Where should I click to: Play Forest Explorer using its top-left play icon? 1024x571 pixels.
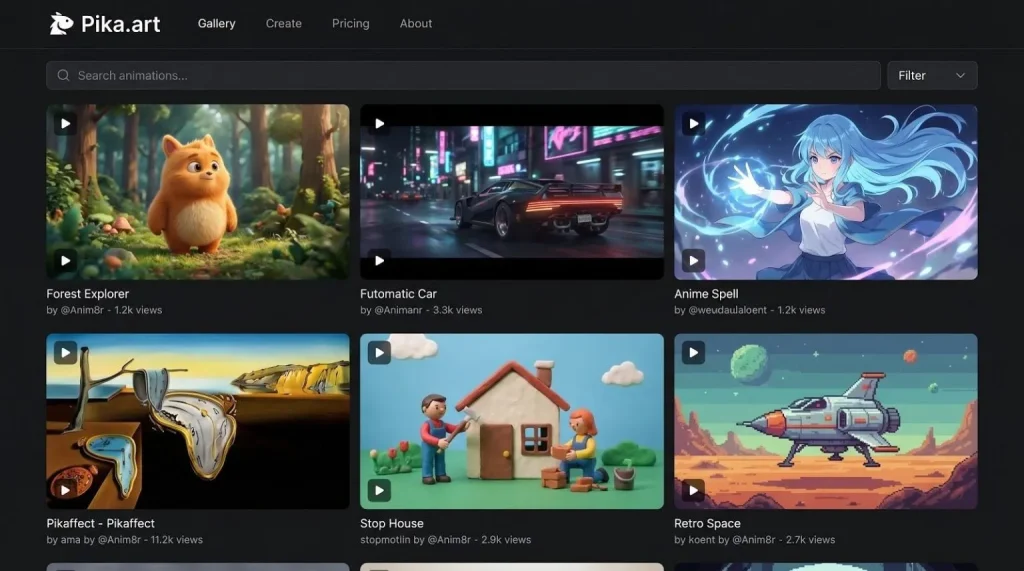[65, 123]
